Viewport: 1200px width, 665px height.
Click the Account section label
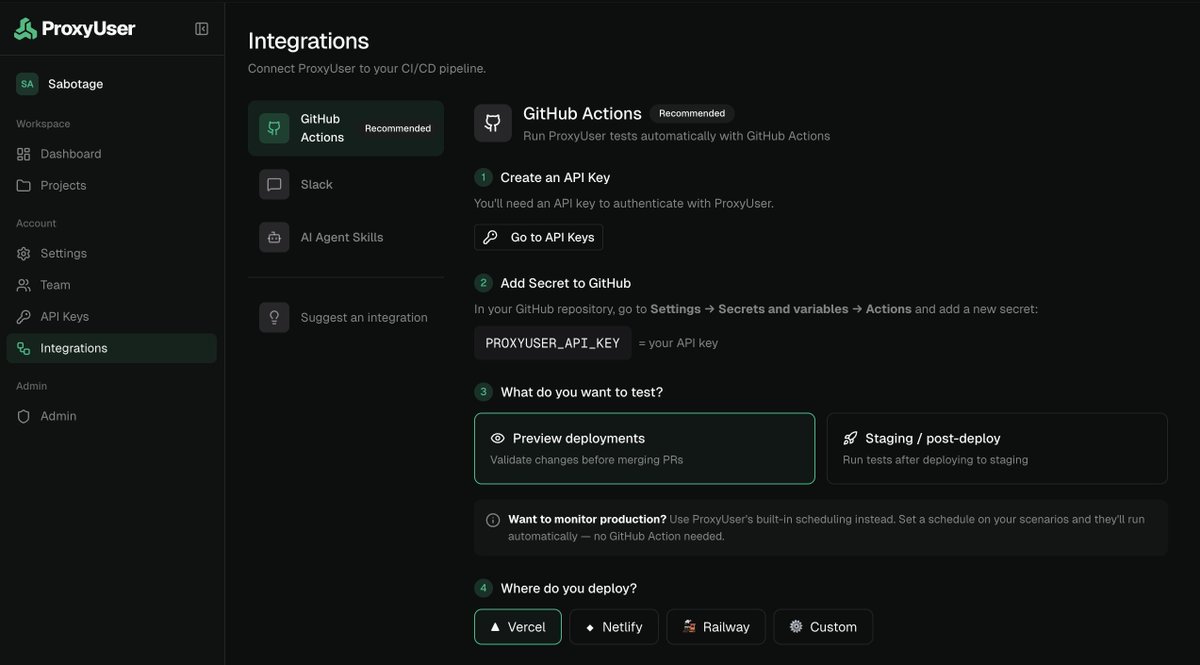click(36, 223)
